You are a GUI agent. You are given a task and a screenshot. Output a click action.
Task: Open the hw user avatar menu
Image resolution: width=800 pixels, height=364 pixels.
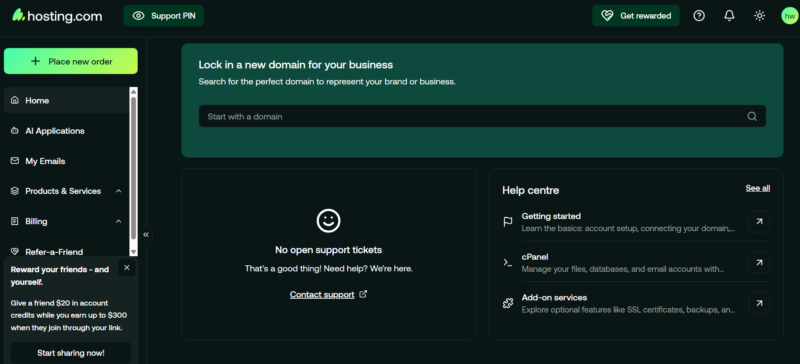click(x=789, y=16)
